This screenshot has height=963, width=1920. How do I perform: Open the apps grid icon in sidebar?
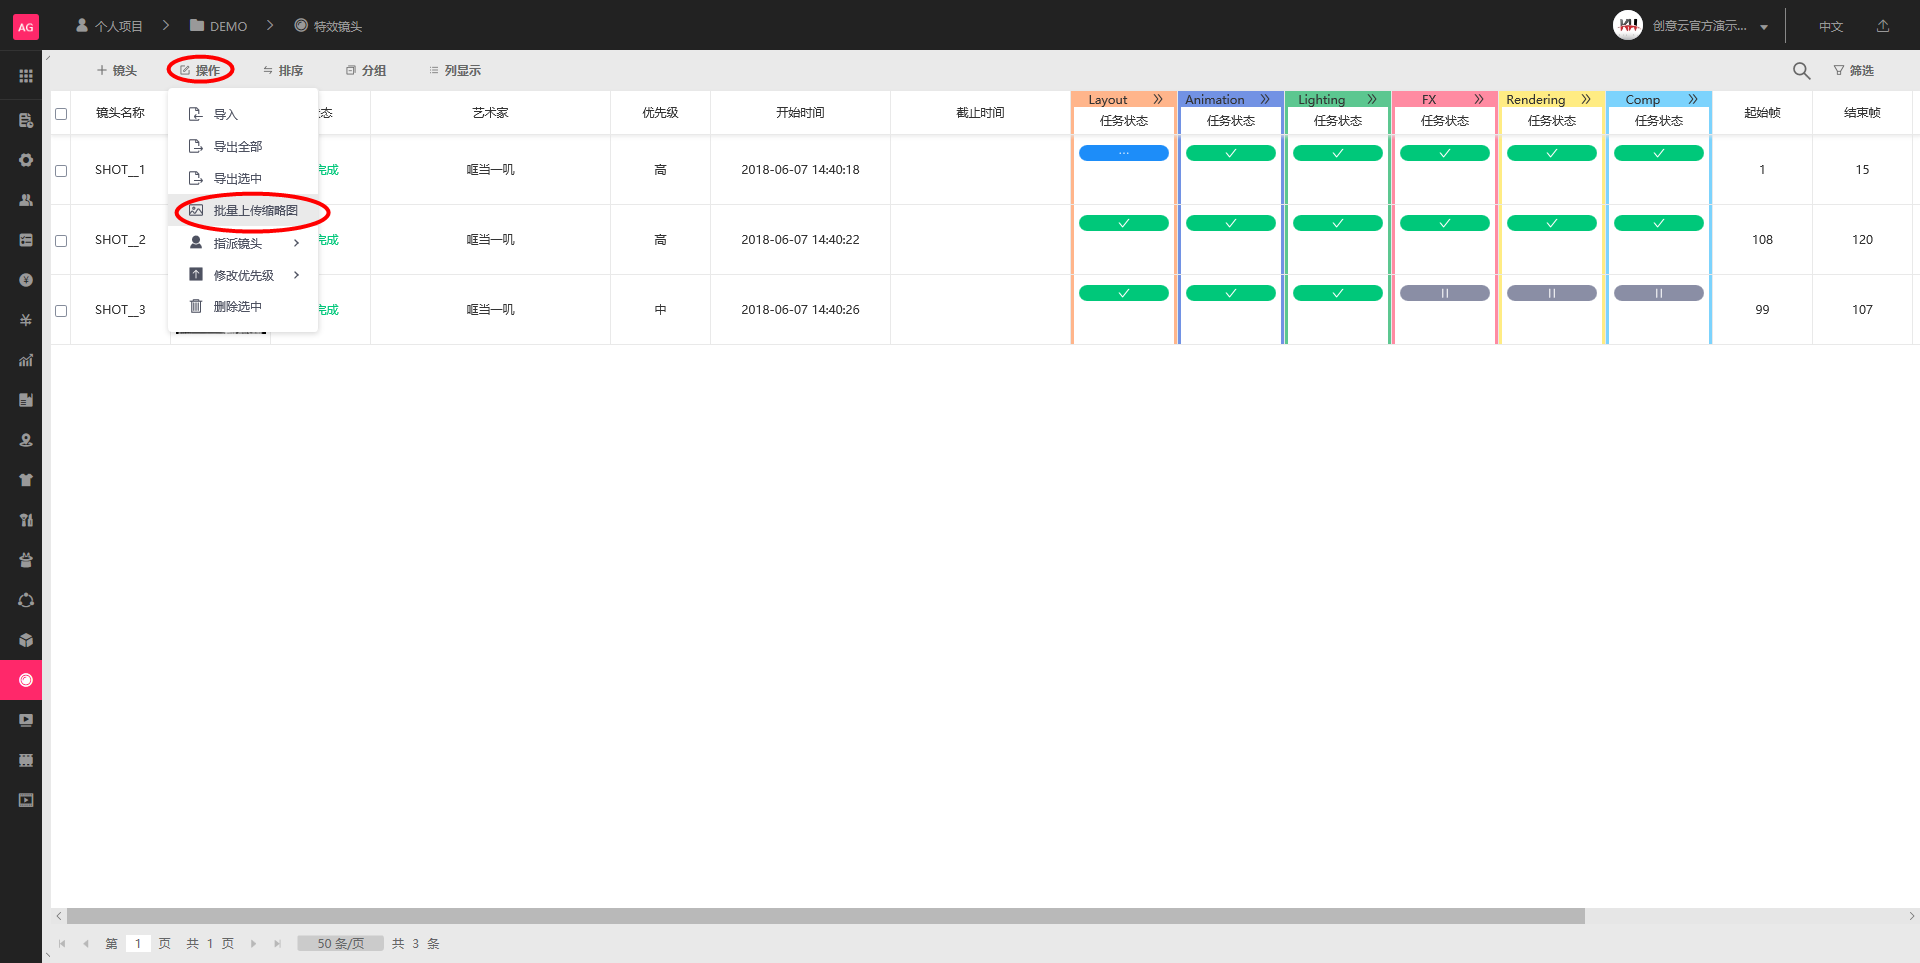click(26, 76)
